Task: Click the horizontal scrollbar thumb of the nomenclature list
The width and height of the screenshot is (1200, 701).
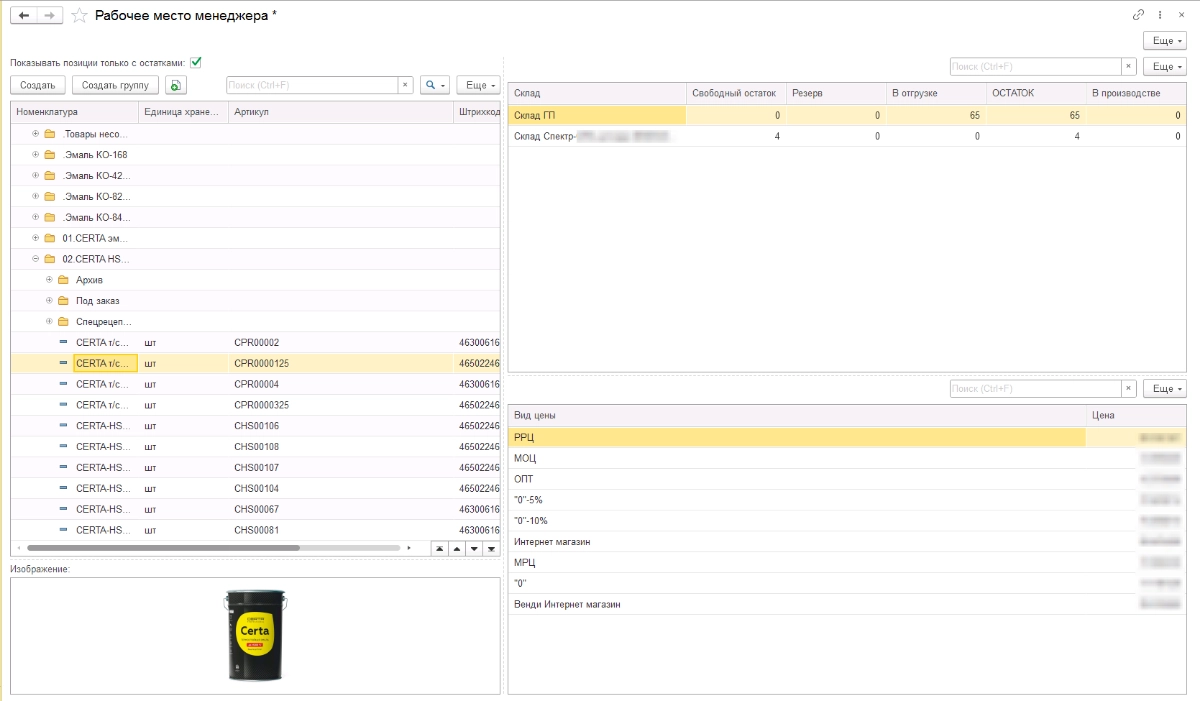Action: (x=163, y=548)
